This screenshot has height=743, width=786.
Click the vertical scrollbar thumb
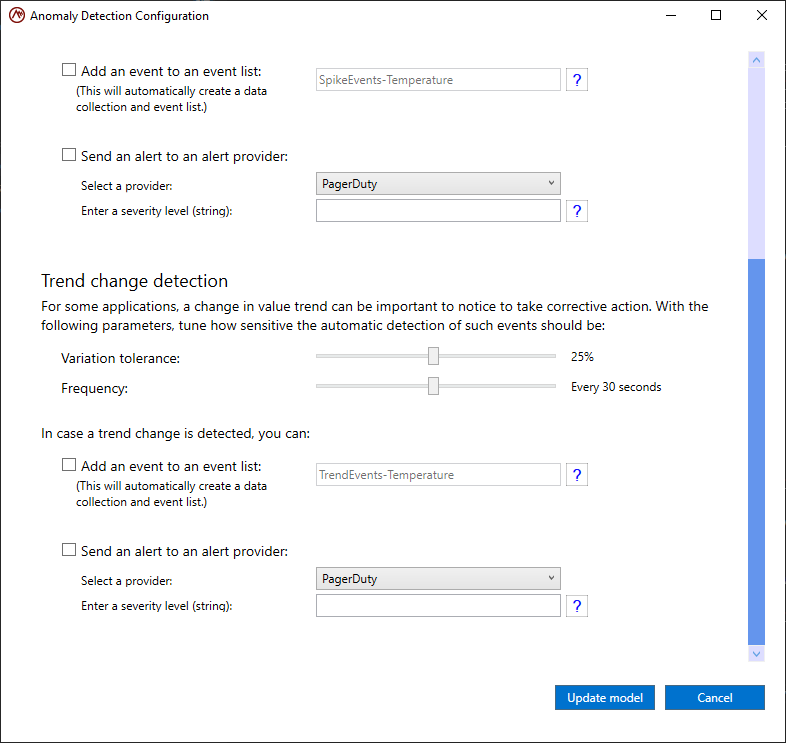point(756,451)
